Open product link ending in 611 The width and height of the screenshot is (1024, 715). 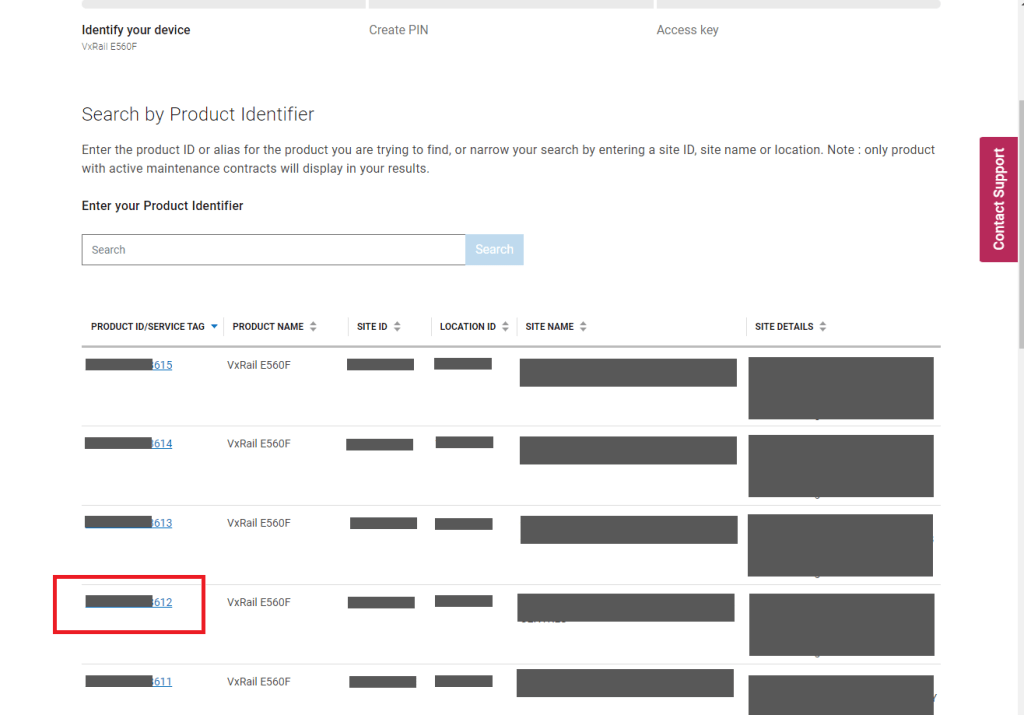pyautogui.click(x=161, y=682)
